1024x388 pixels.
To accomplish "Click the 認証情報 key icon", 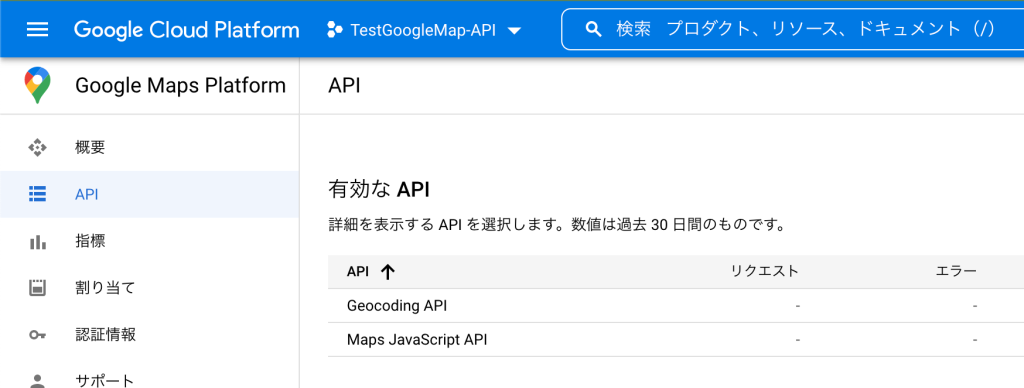I will click(x=37, y=335).
